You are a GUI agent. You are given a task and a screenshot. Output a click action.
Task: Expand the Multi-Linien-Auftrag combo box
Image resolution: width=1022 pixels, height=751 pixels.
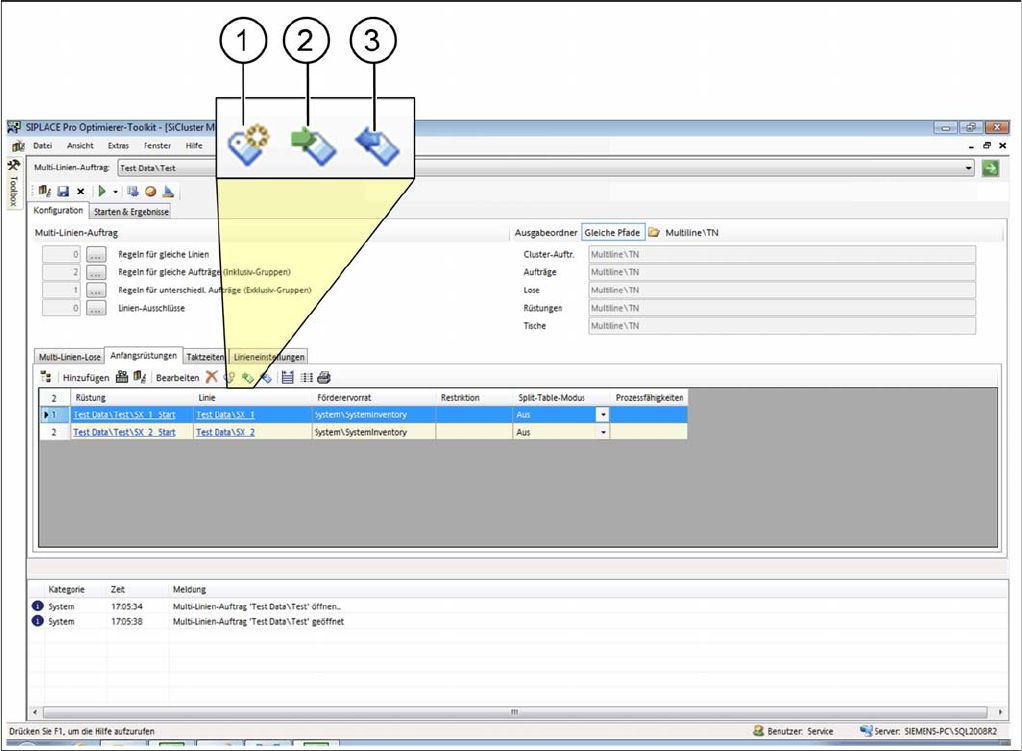pyautogui.click(x=968, y=168)
